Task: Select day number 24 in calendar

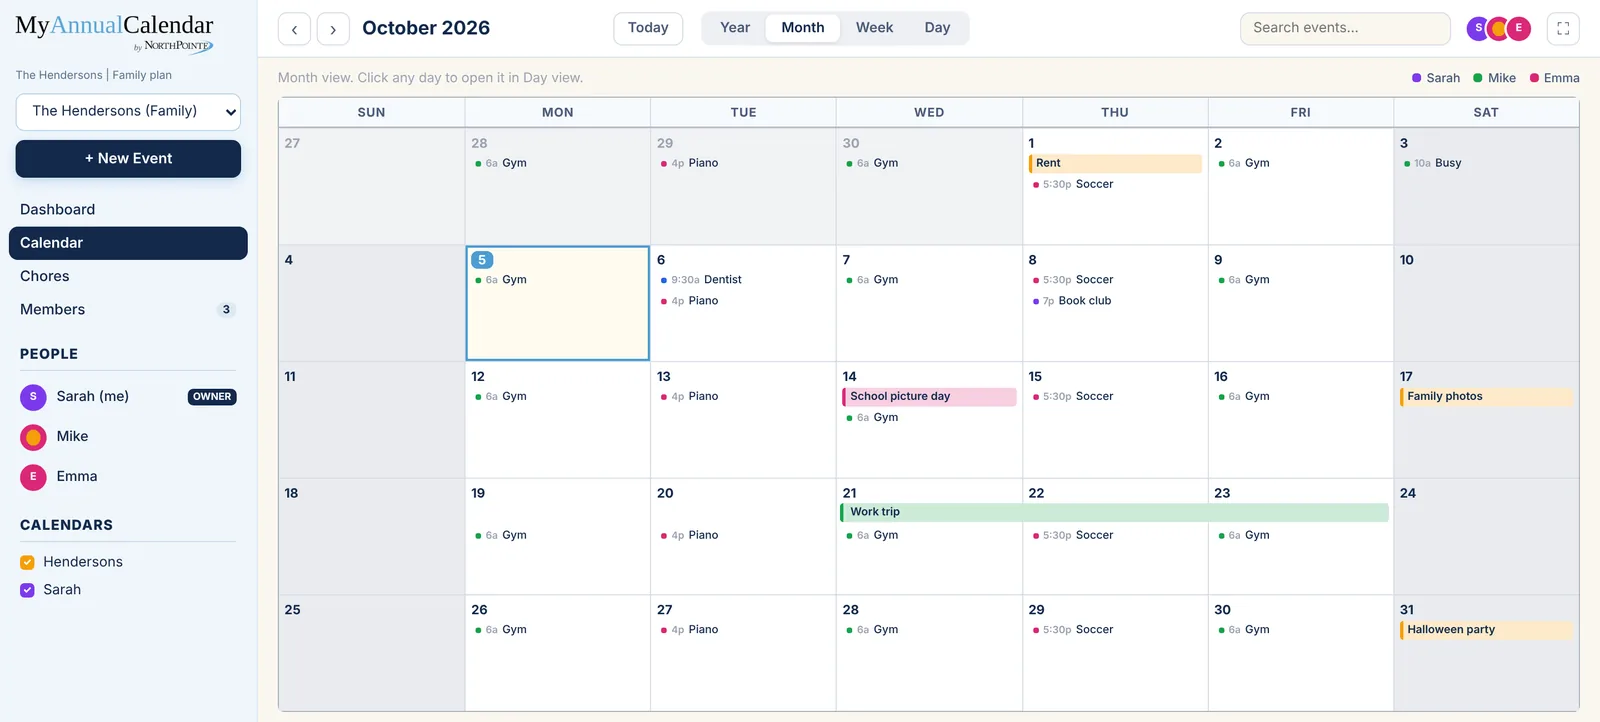Action: pos(1407,493)
